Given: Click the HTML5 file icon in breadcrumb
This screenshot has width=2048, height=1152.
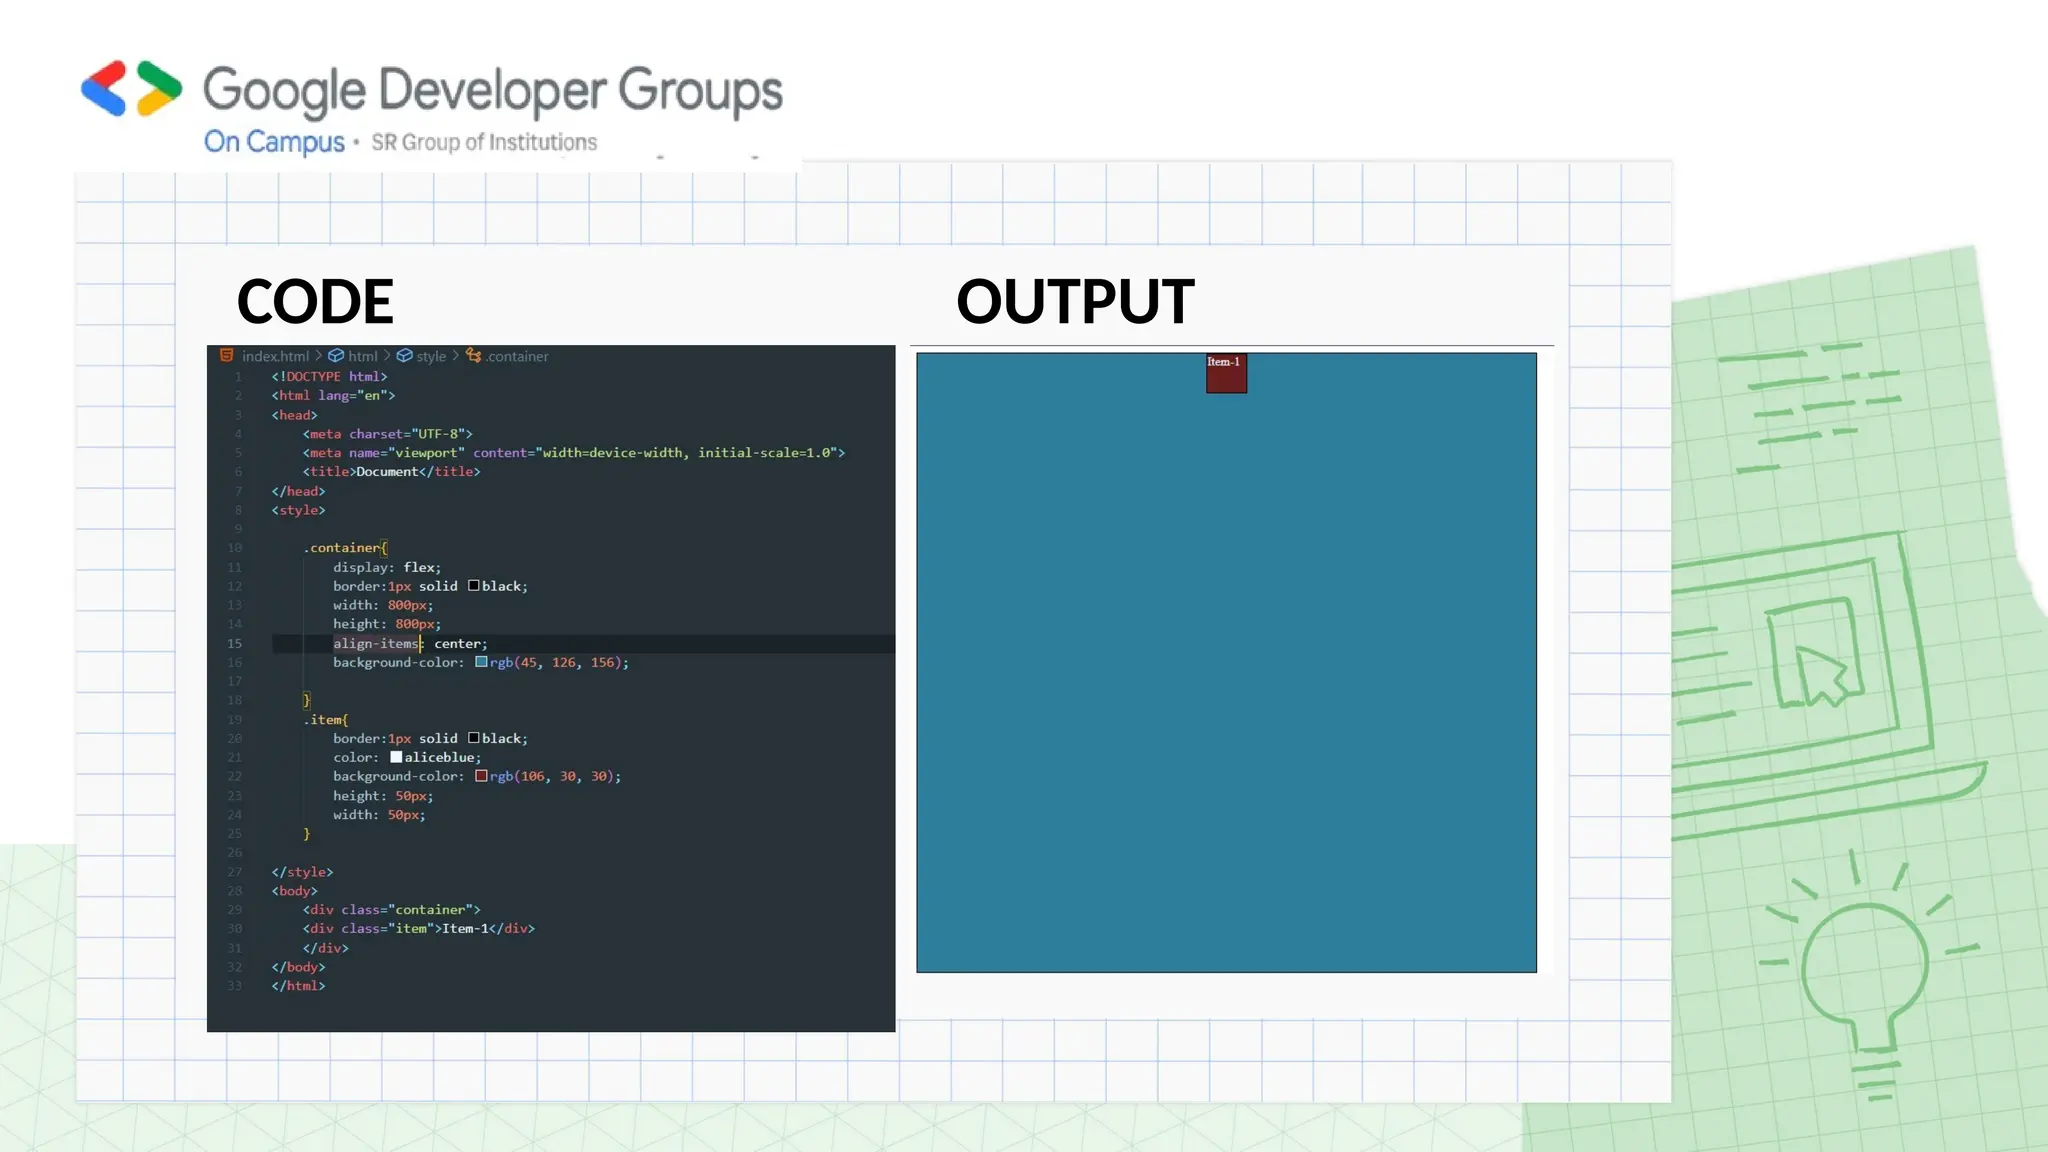Looking at the screenshot, I should tap(227, 355).
